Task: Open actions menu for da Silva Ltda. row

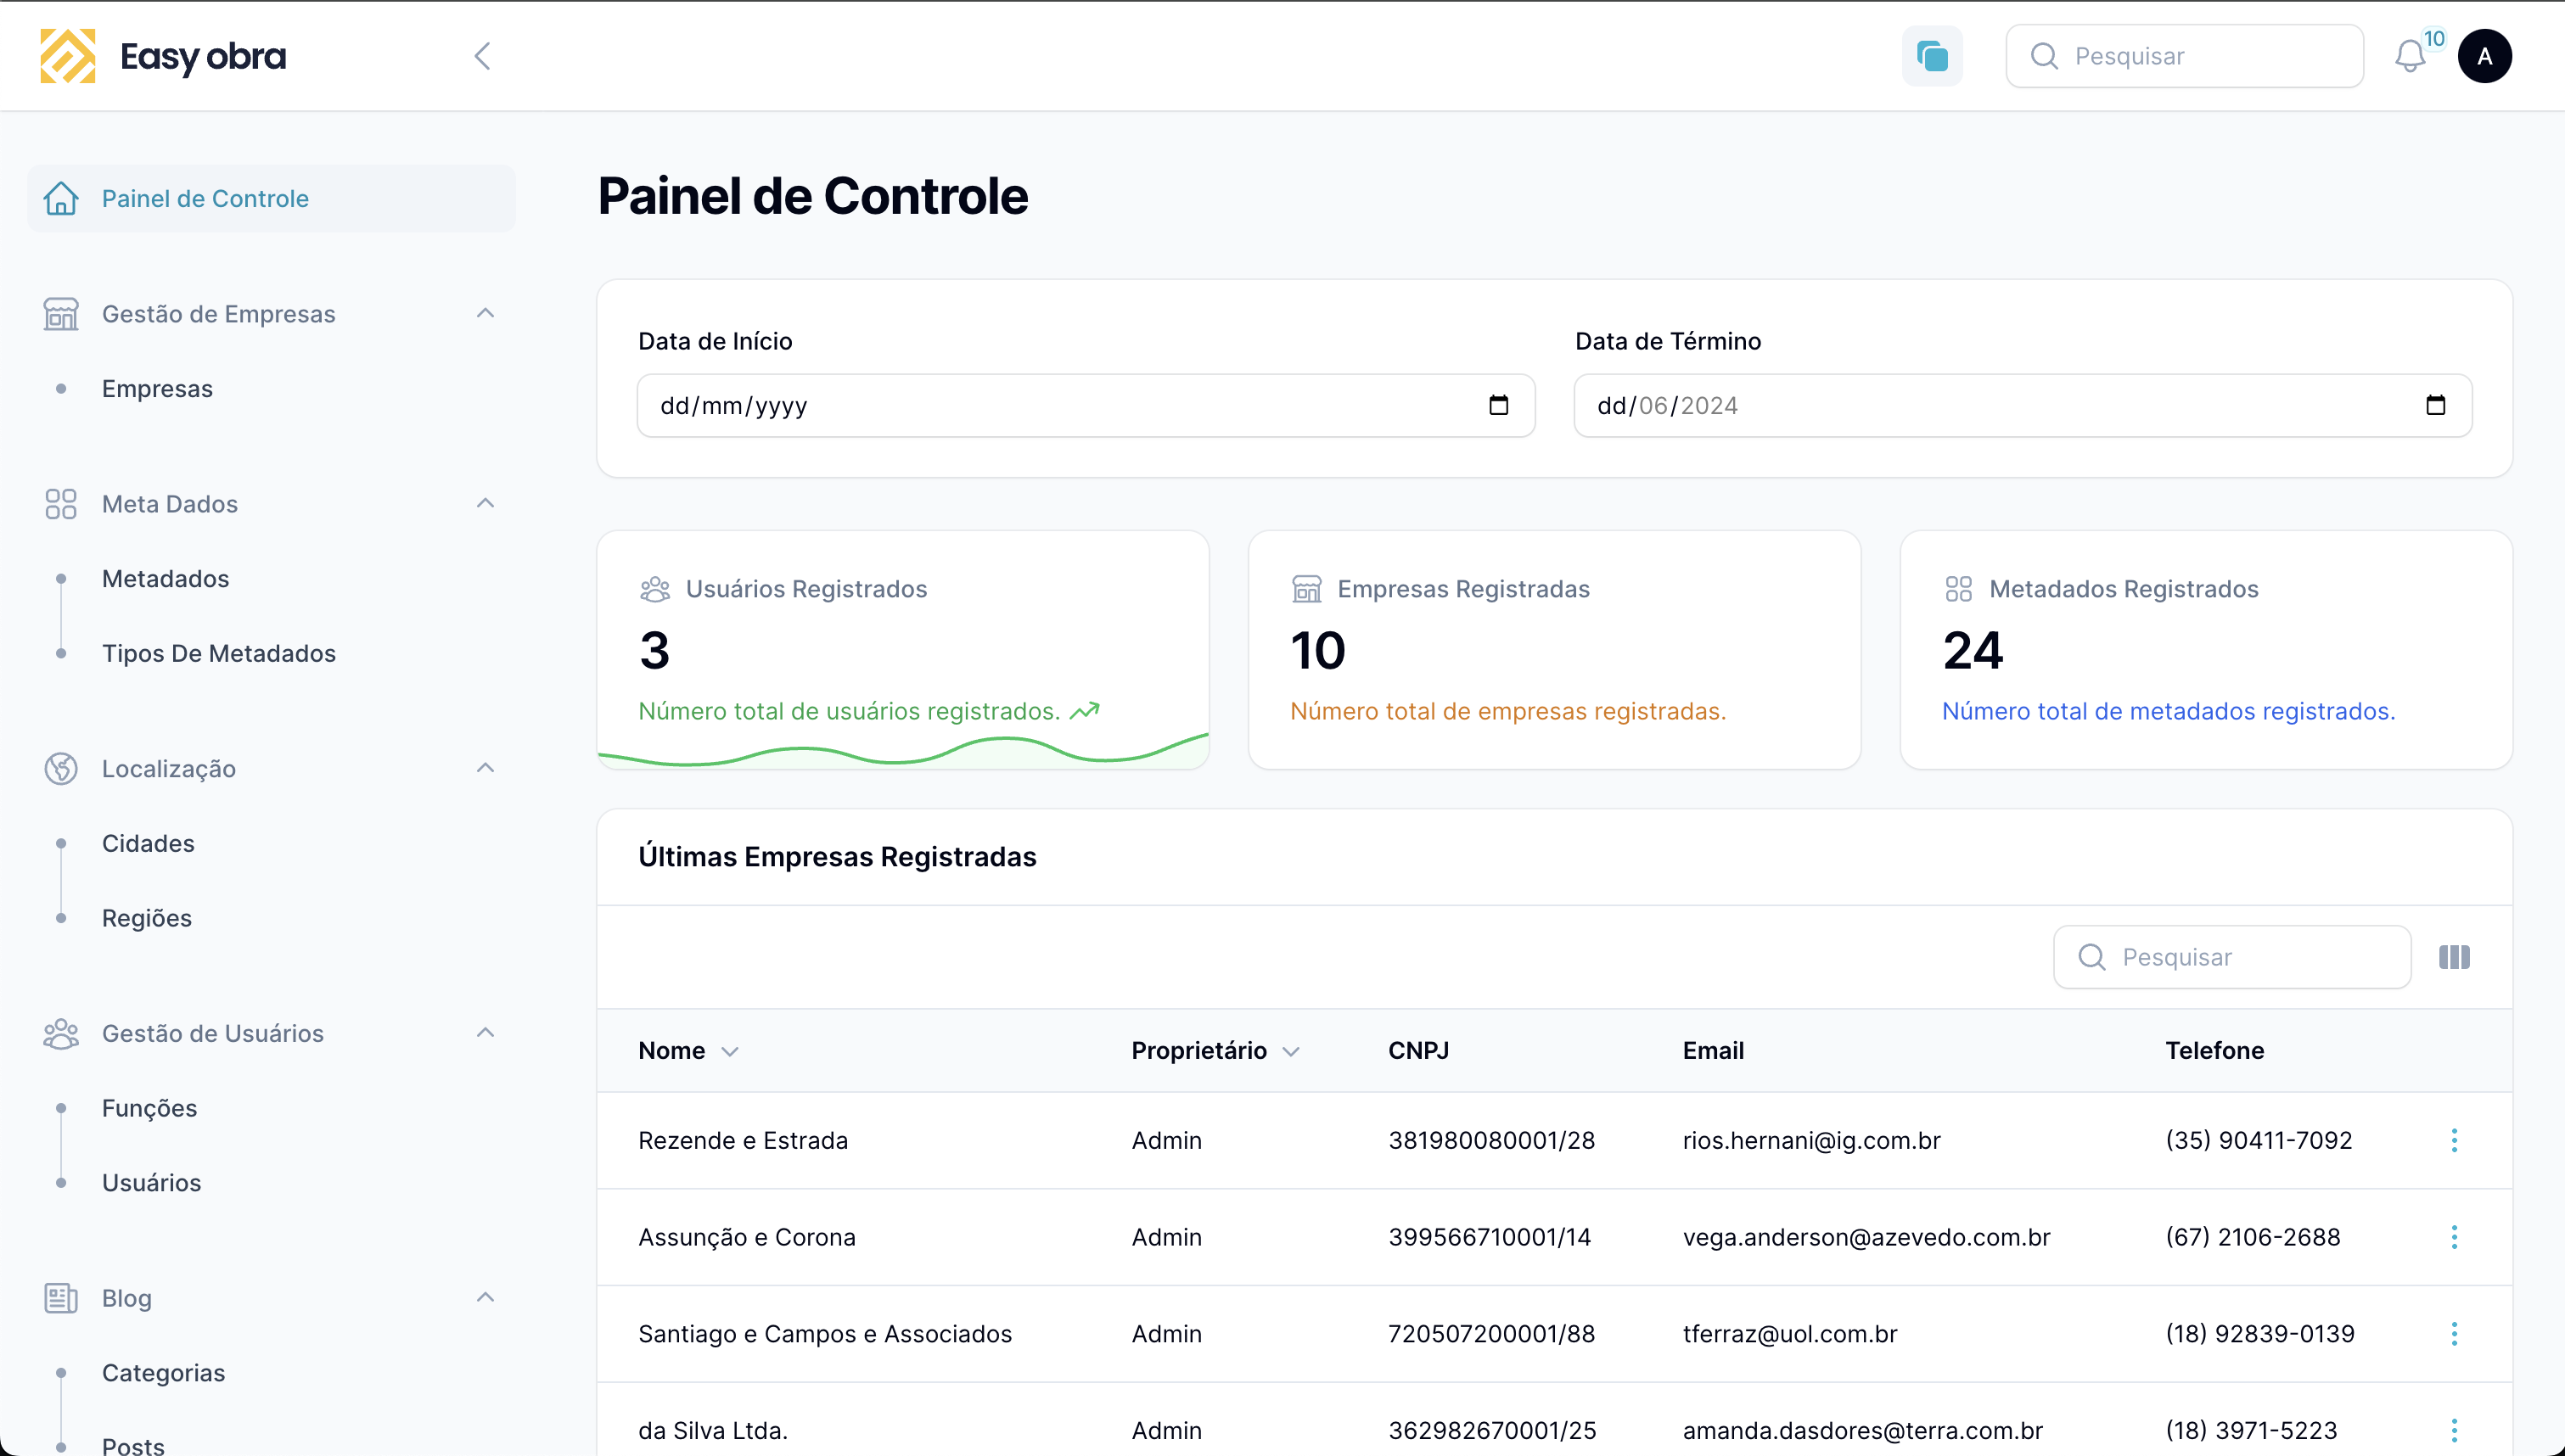Action: 2454,1430
